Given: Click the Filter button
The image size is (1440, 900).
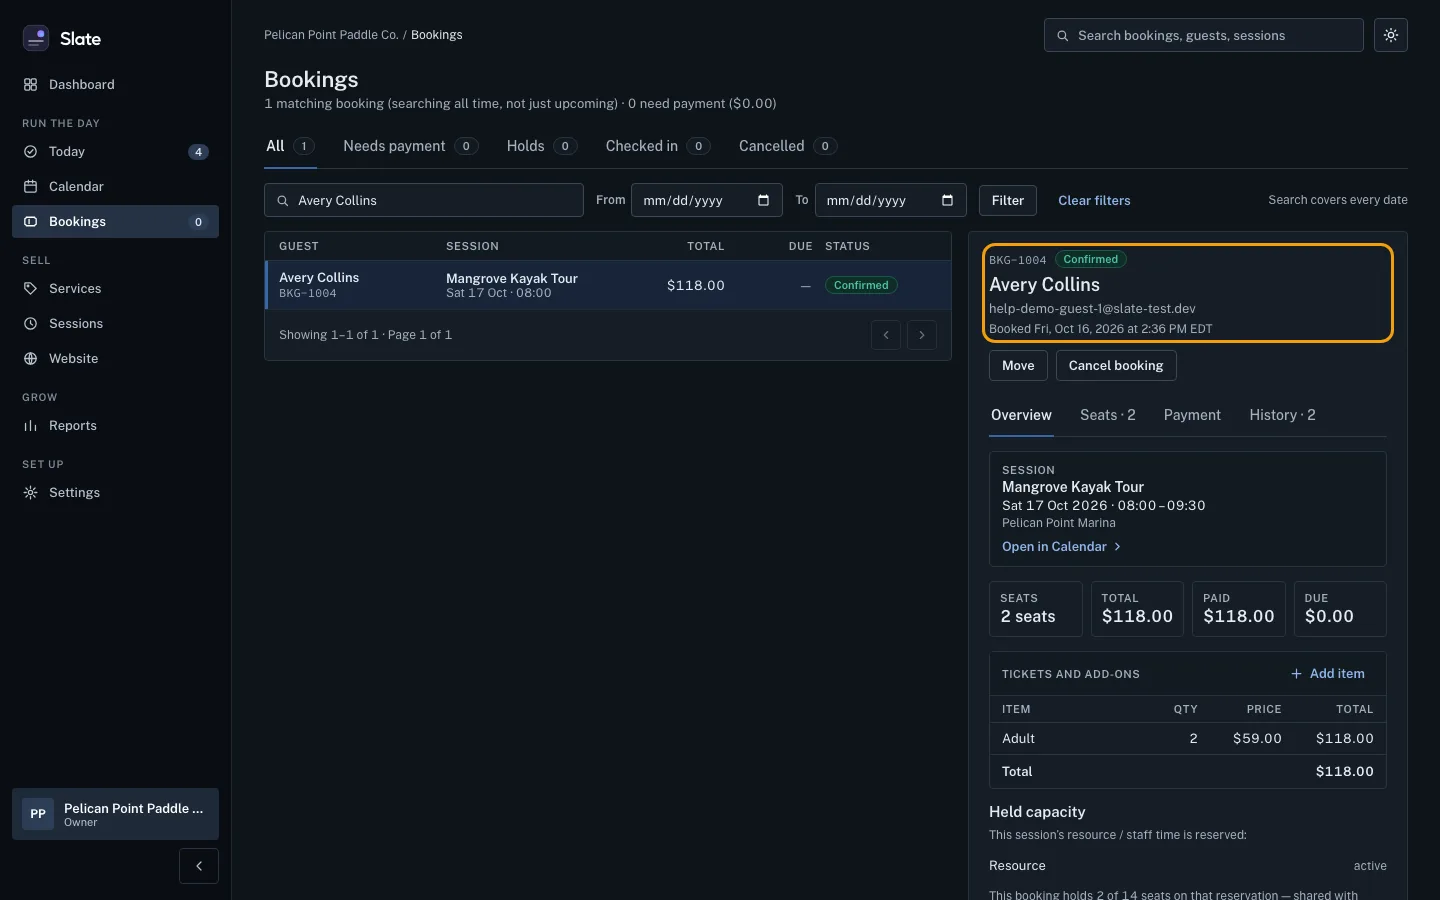Looking at the screenshot, I should [1008, 200].
